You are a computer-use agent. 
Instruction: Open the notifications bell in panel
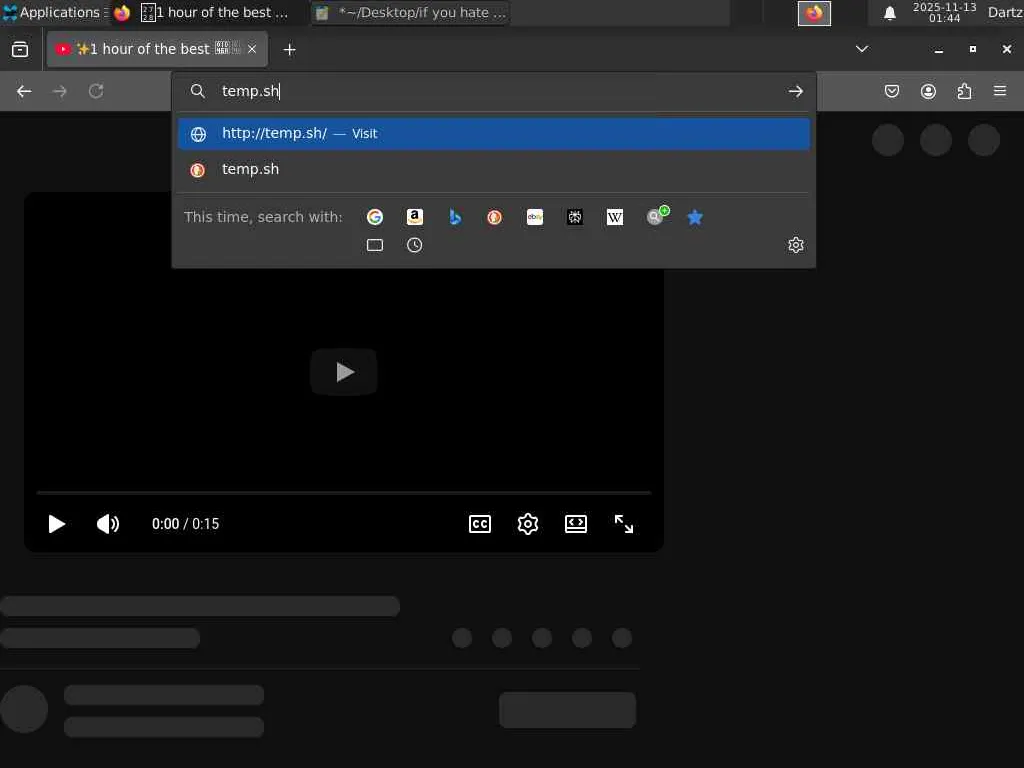[889, 12]
